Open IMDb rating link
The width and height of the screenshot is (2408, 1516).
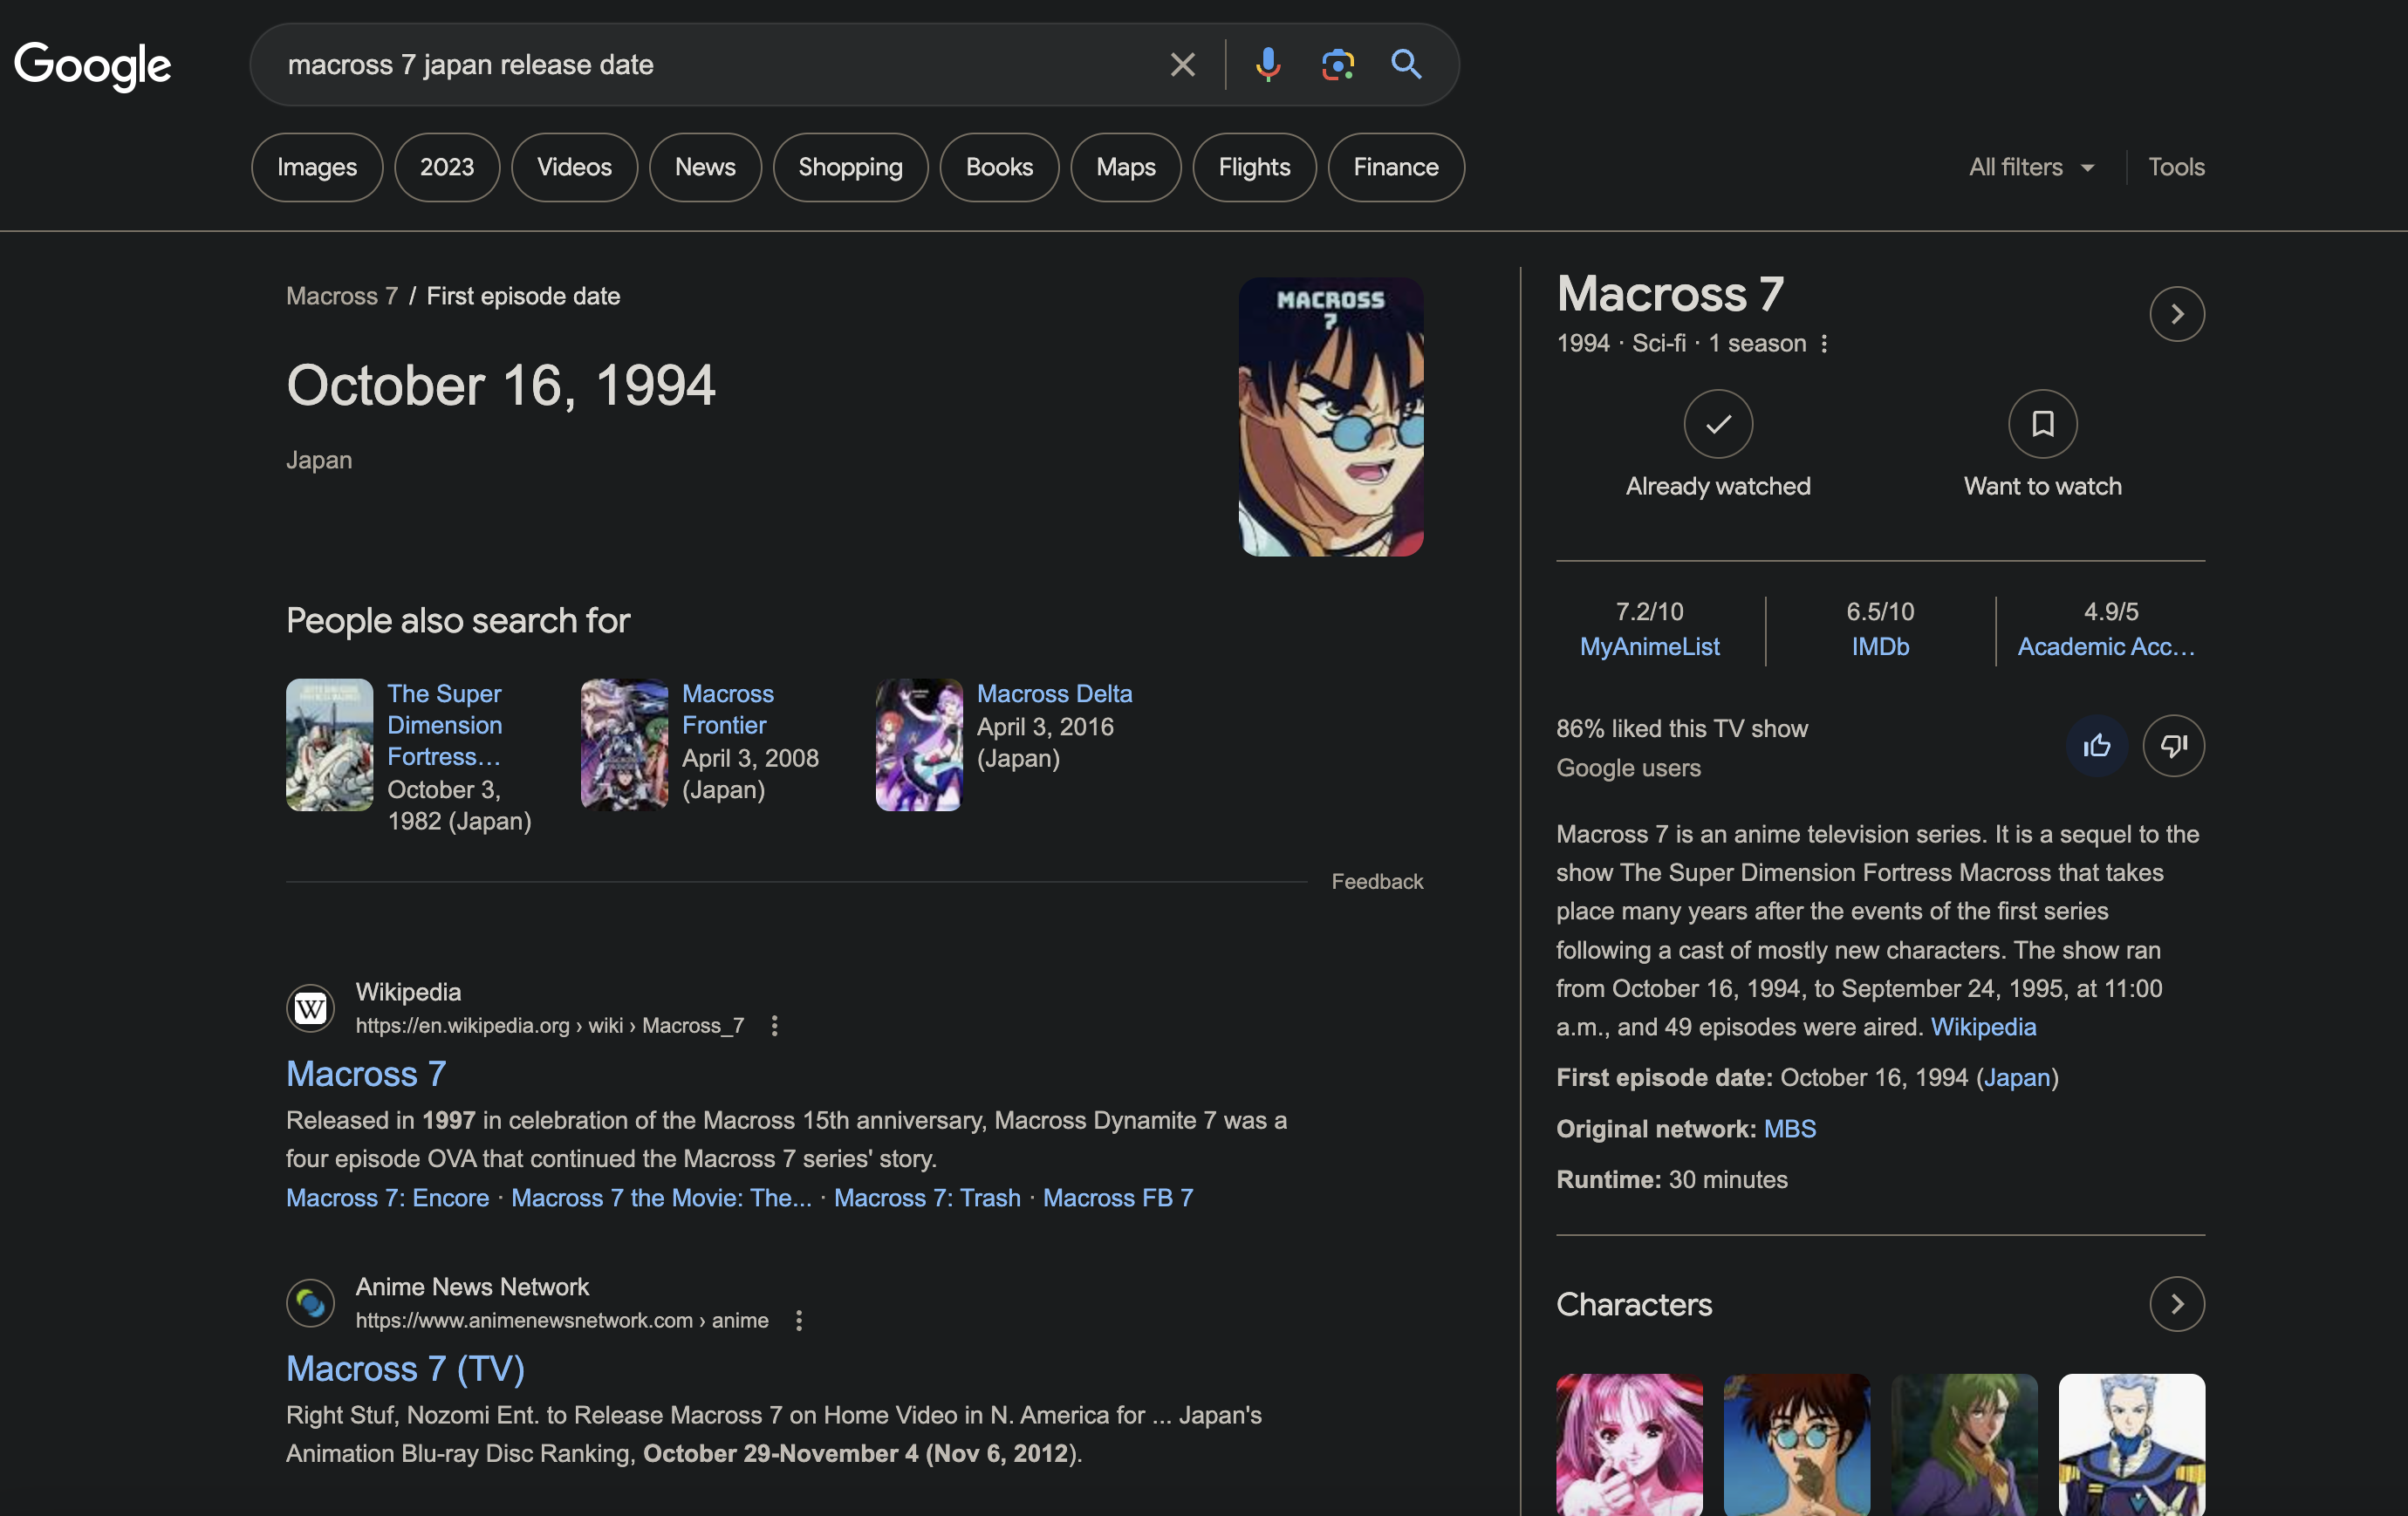tap(1880, 647)
